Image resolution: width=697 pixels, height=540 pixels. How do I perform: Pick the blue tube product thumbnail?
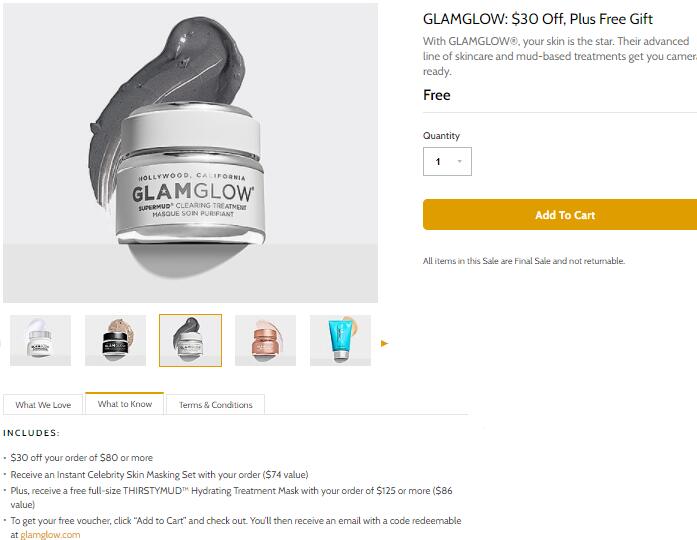pyautogui.click(x=340, y=340)
